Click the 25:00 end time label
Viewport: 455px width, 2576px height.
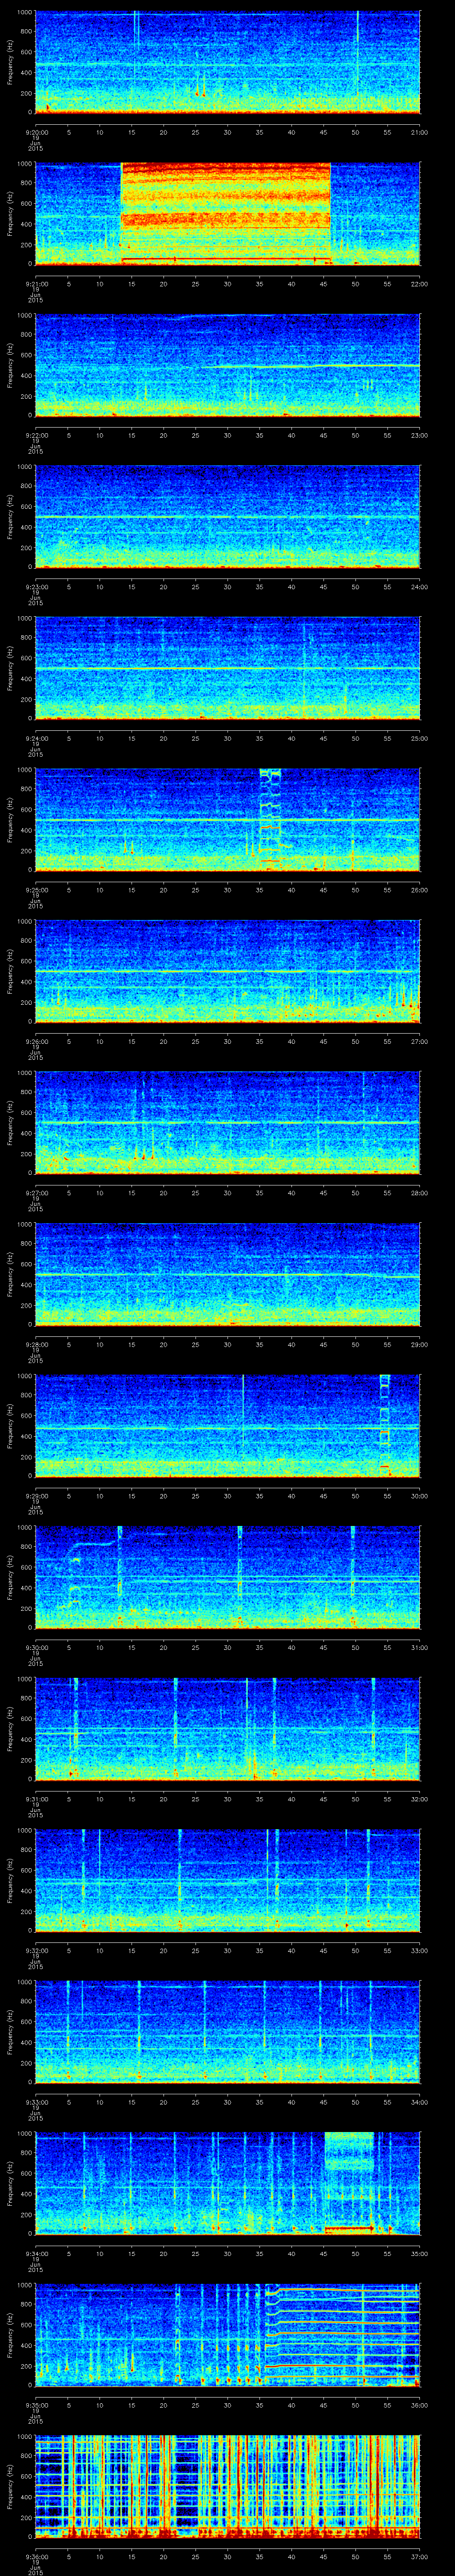pos(419,738)
